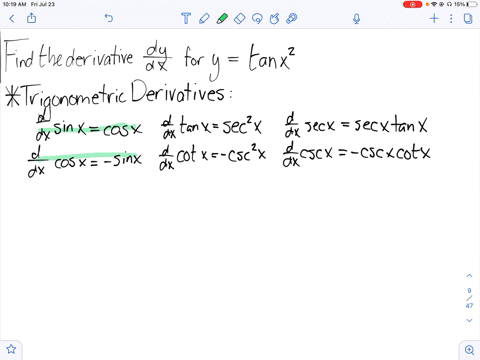Viewport: 480px width, 360px height.
Task: Select the Lasso selection tool
Action: [x=257, y=18]
